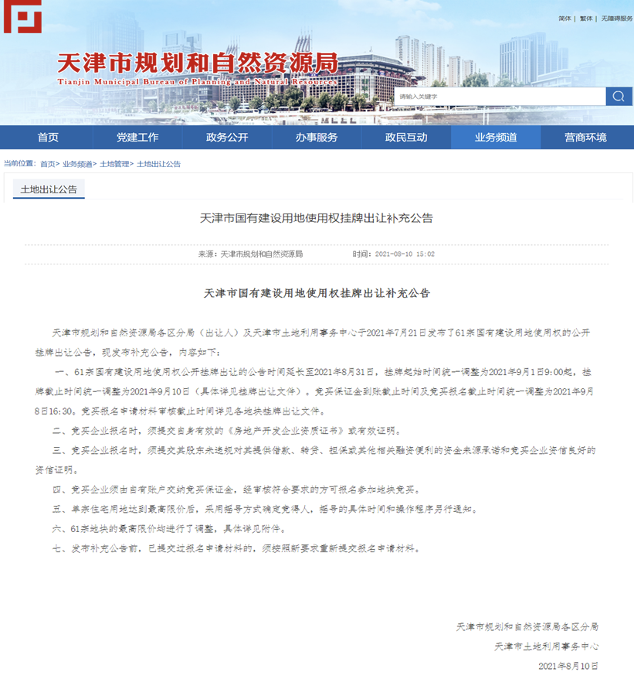Open 无障碍服务 accessibility service
The width and height of the screenshot is (634, 680).
pos(617,19)
